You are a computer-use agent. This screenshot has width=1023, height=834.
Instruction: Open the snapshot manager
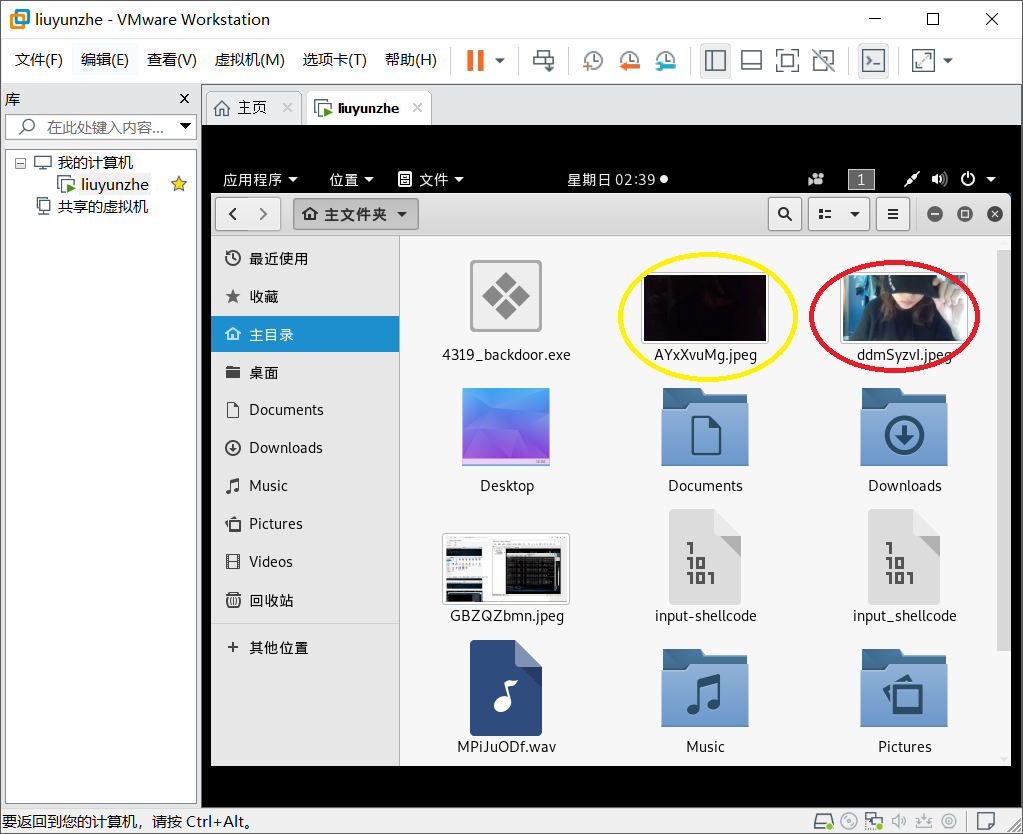tap(665, 61)
